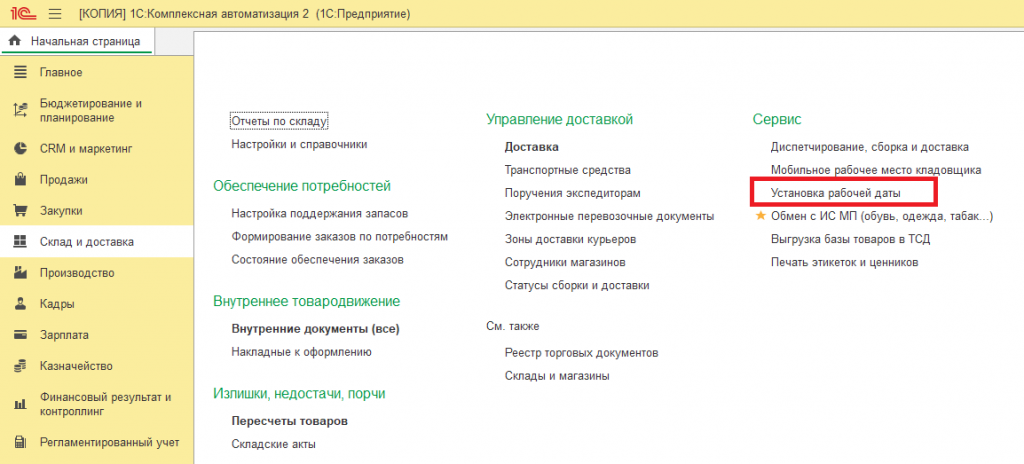This screenshot has width=1024, height=464.
Task: Open Обмен с ИС МП link
Action: (882, 216)
